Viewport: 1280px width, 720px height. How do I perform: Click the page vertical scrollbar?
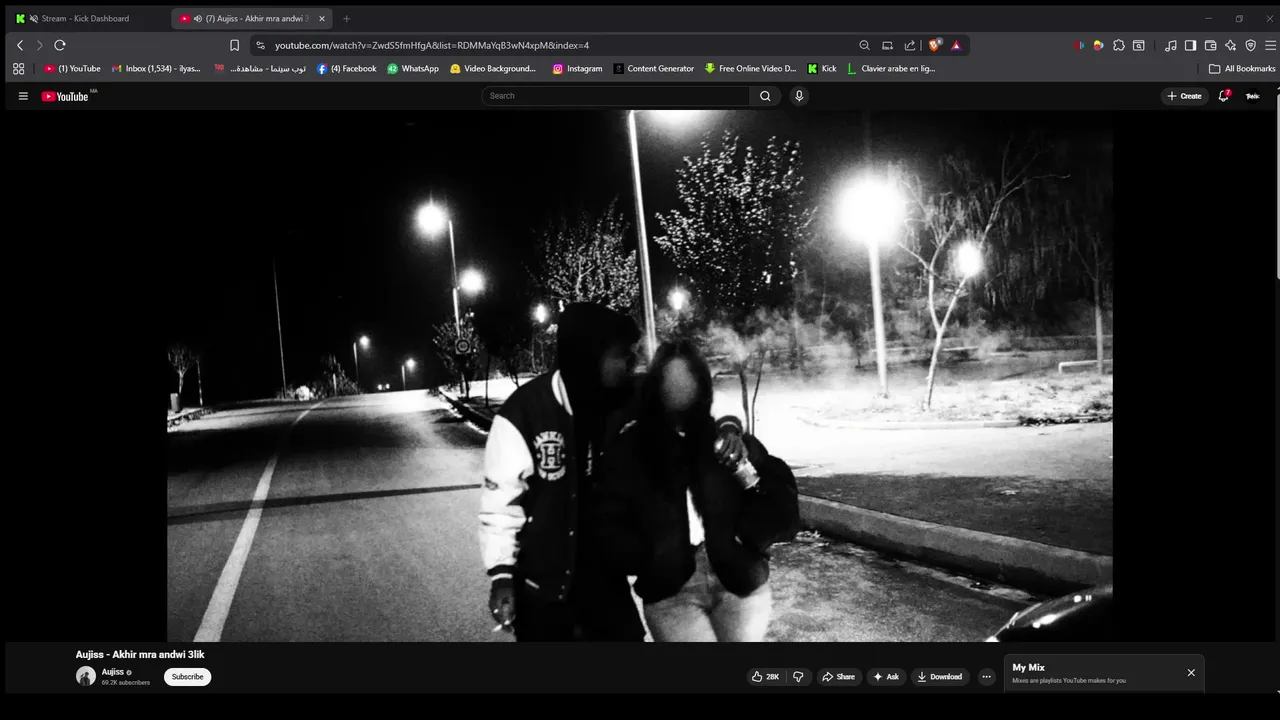[1276, 185]
